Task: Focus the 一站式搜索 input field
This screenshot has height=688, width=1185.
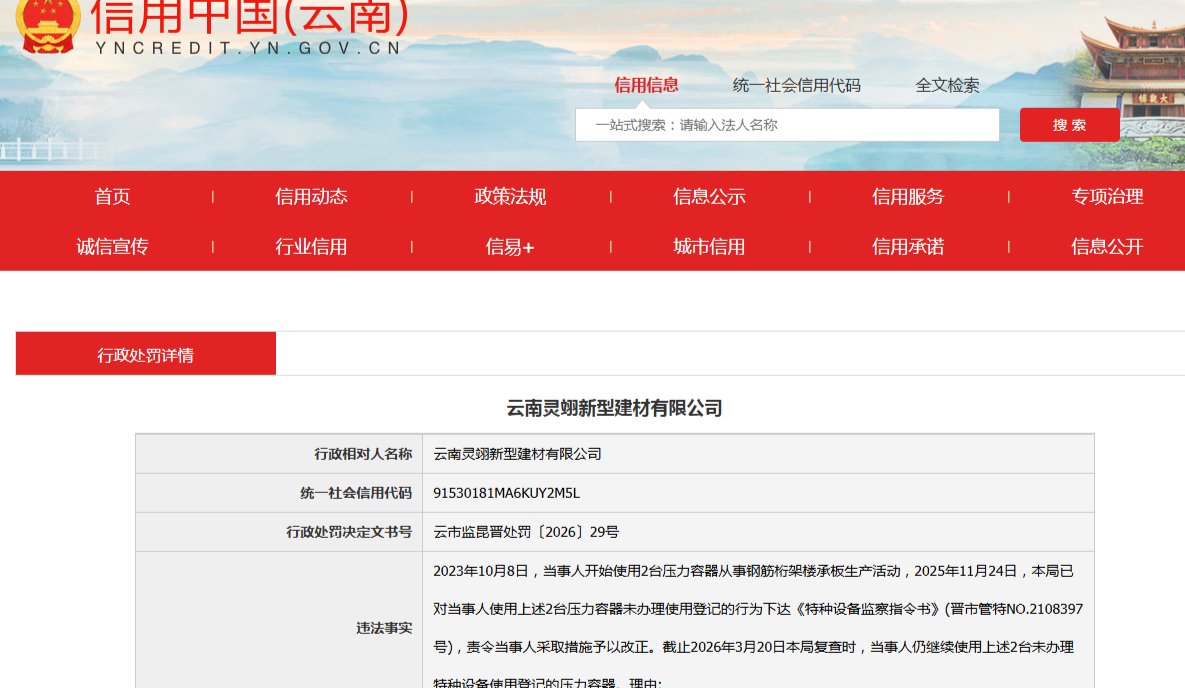Action: coord(787,125)
